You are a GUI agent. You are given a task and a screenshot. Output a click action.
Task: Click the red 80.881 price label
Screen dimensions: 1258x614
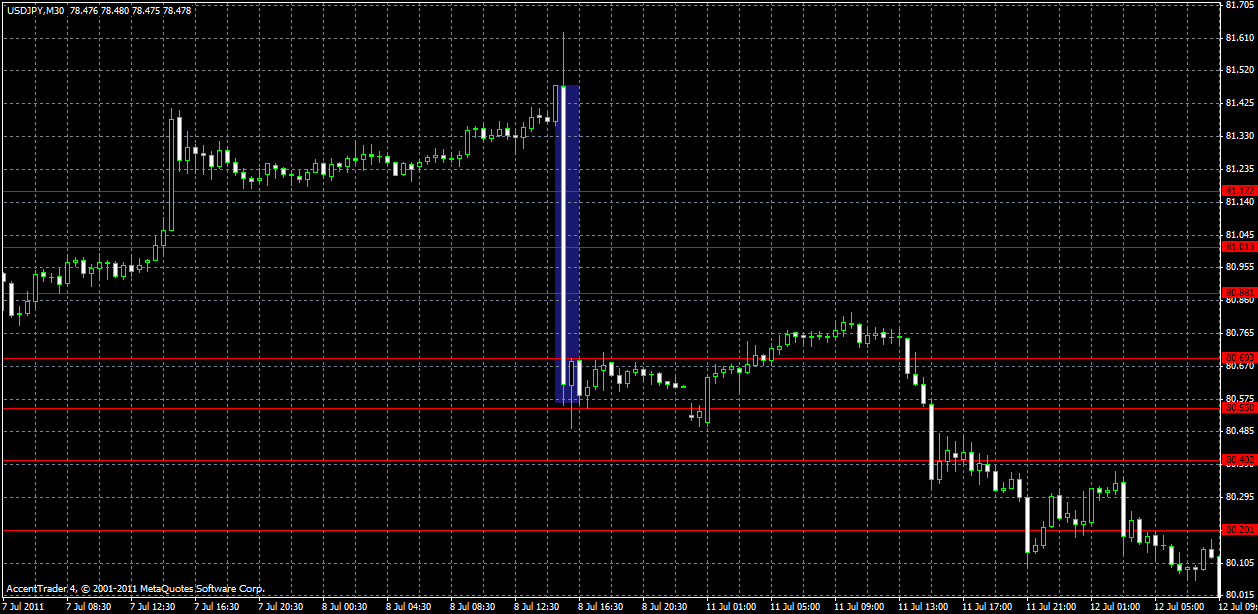pyautogui.click(x=1240, y=294)
